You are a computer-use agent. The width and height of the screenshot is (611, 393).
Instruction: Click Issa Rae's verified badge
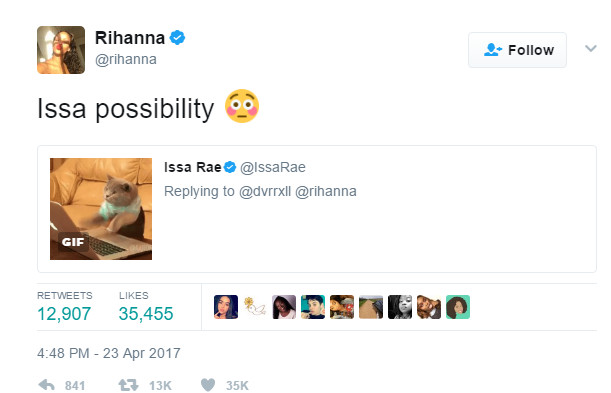point(230,167)
